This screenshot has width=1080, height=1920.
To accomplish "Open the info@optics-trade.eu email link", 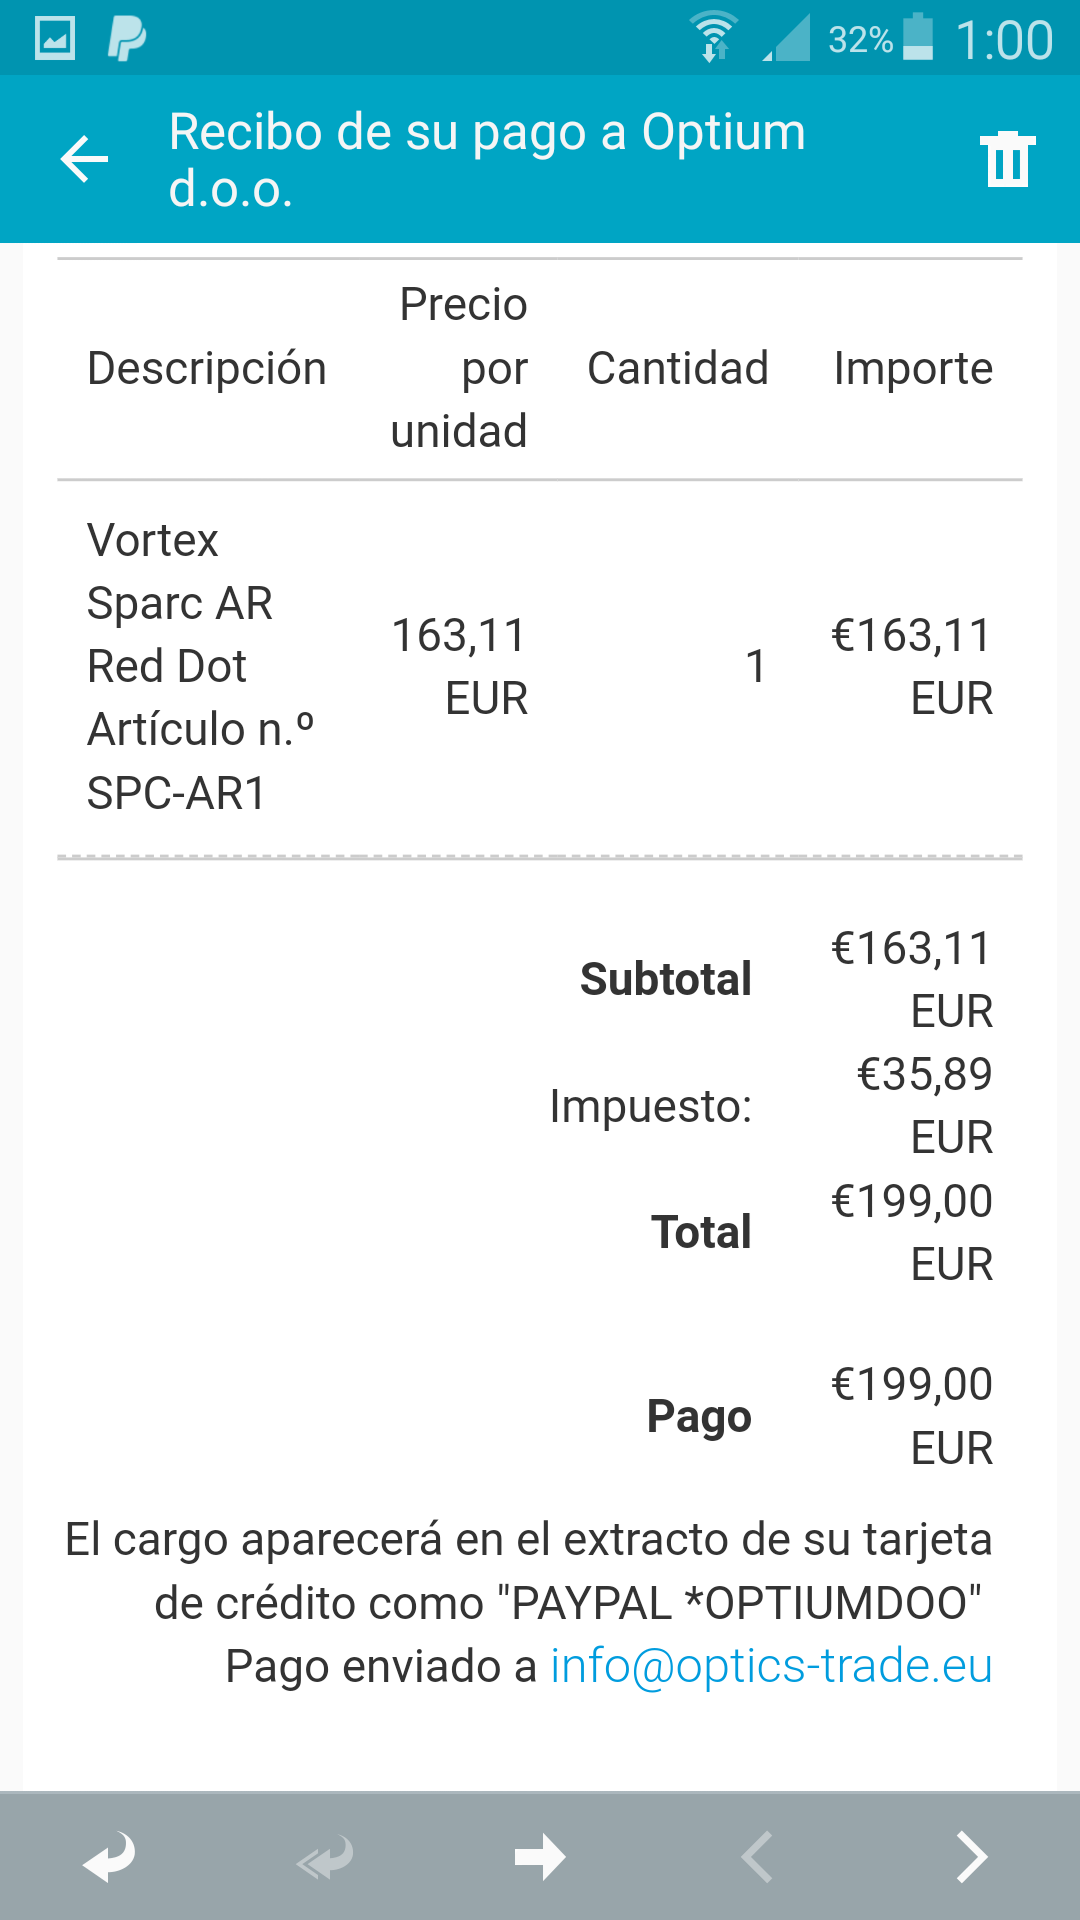I will (x=771, y=1666).
